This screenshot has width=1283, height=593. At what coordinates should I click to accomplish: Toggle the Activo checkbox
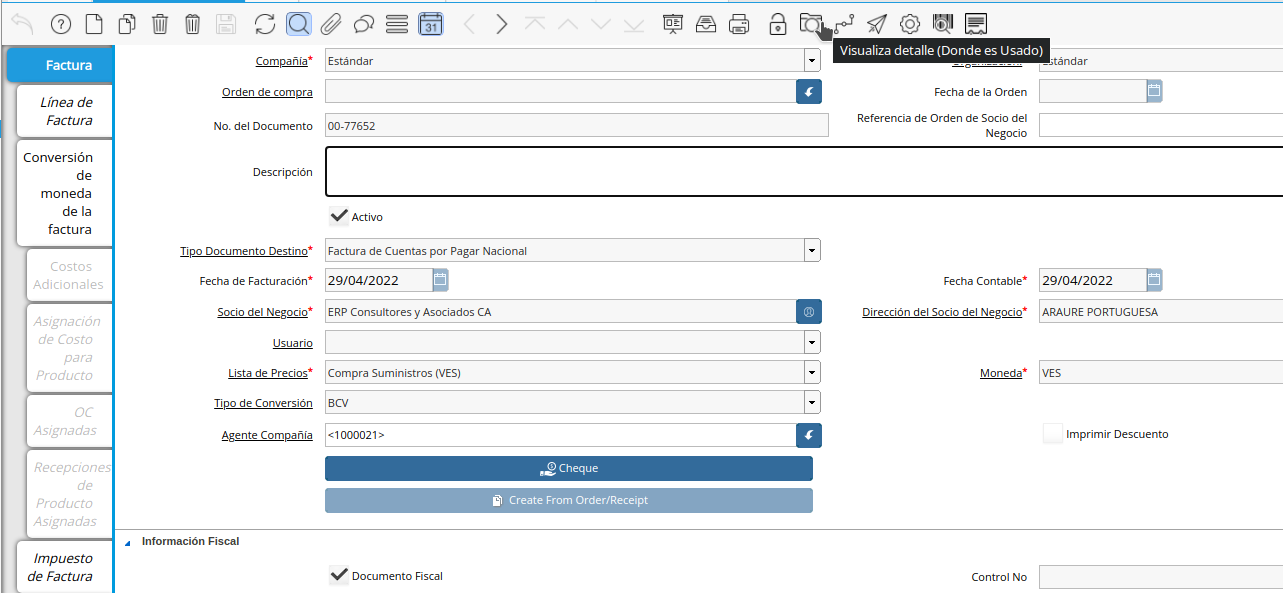339,216
